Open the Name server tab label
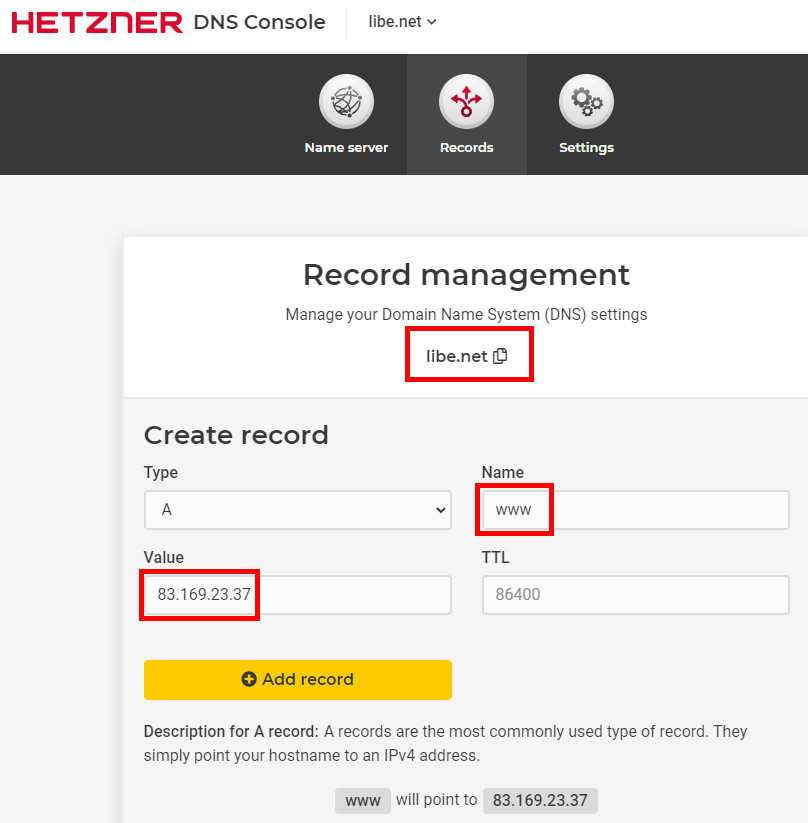The width and height of the screenshot is (808, 823). pyautogui.click(x=346, y=148)
